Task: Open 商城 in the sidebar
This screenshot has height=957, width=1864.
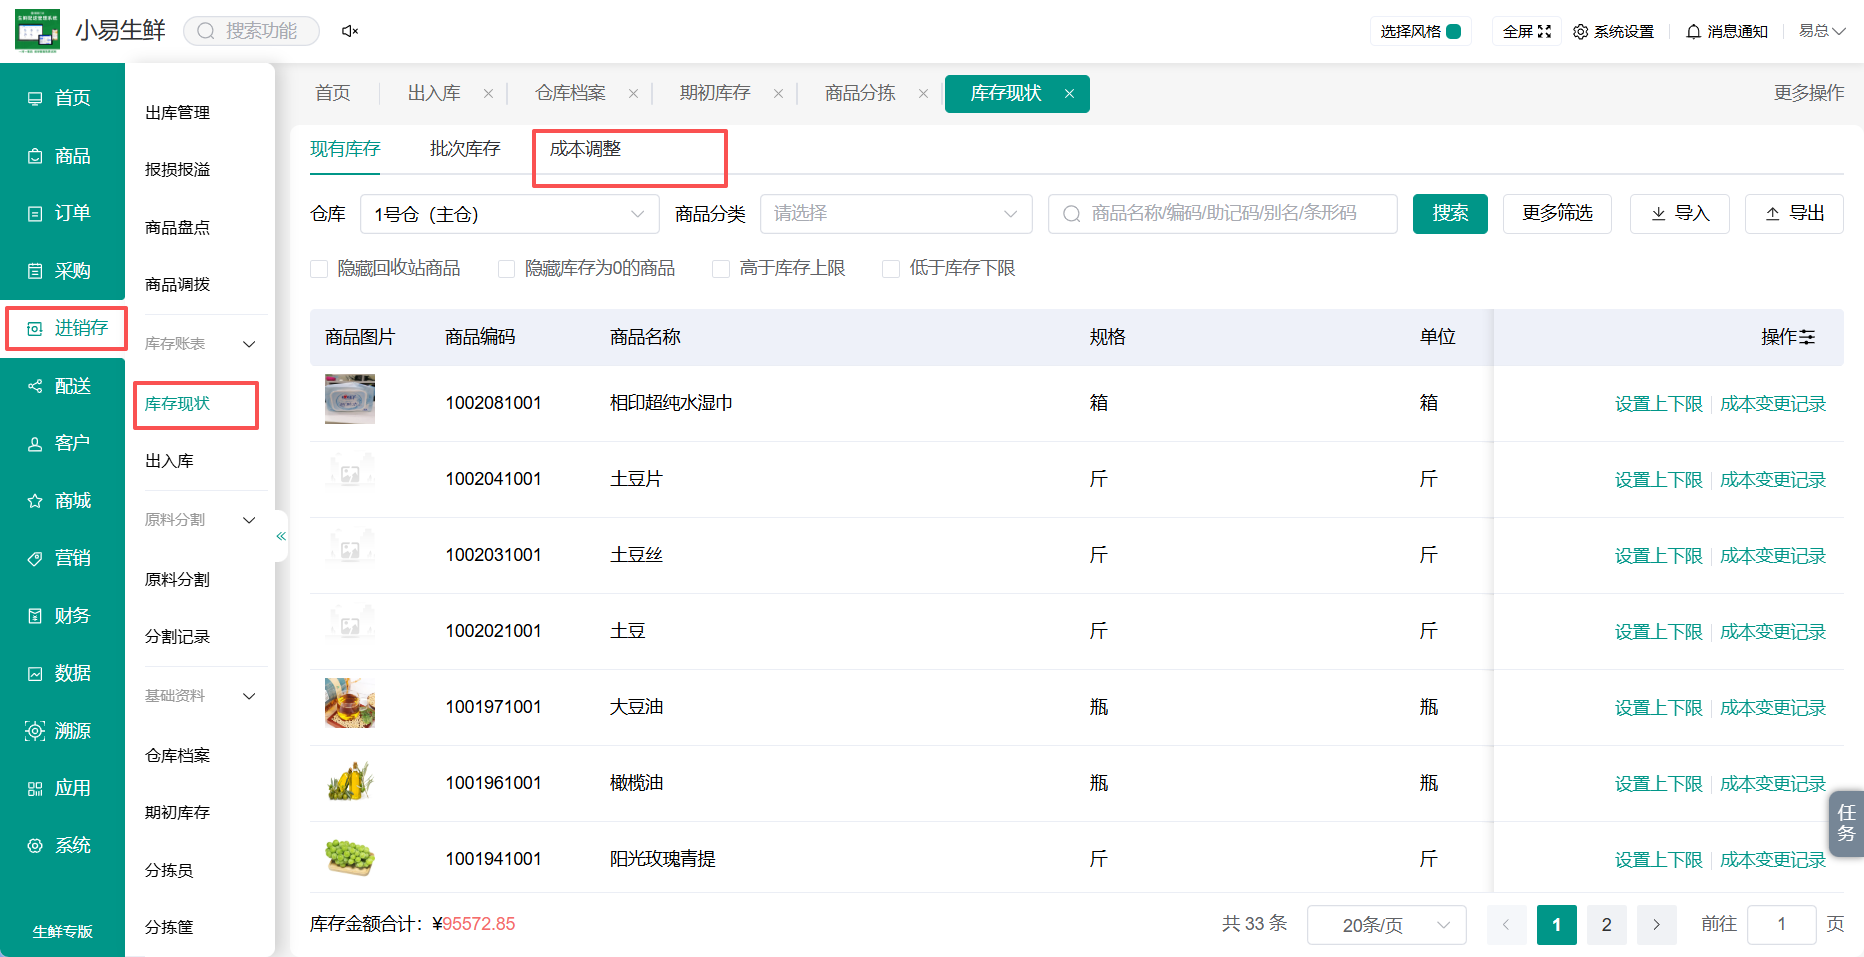Action: pos(62,501)
